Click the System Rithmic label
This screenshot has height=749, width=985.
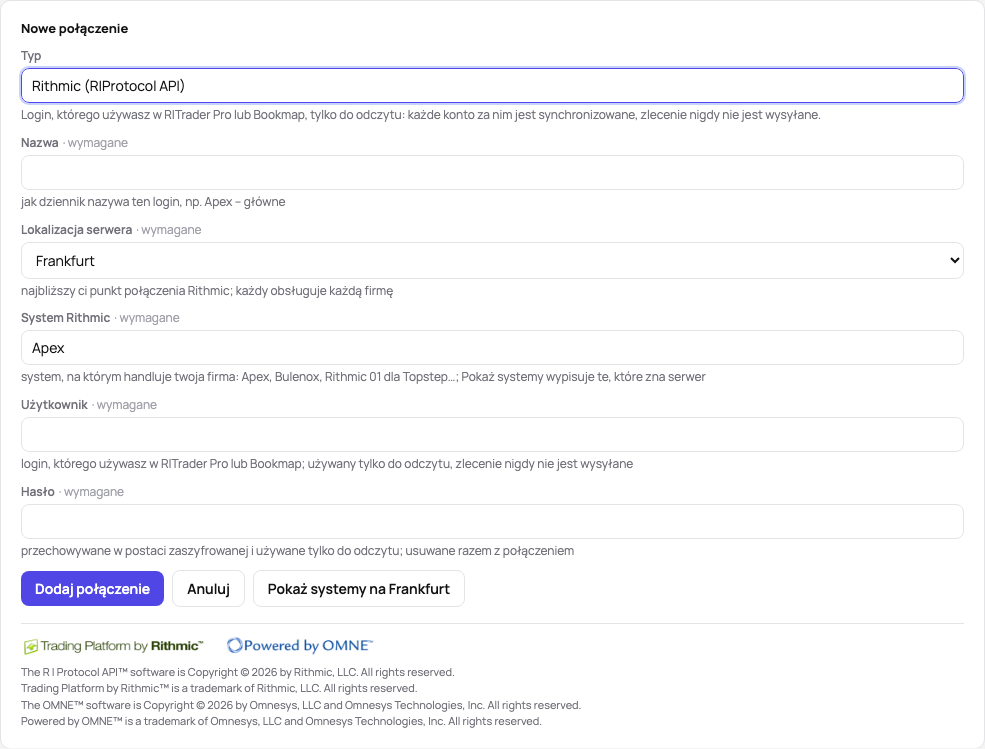point(65,318)
